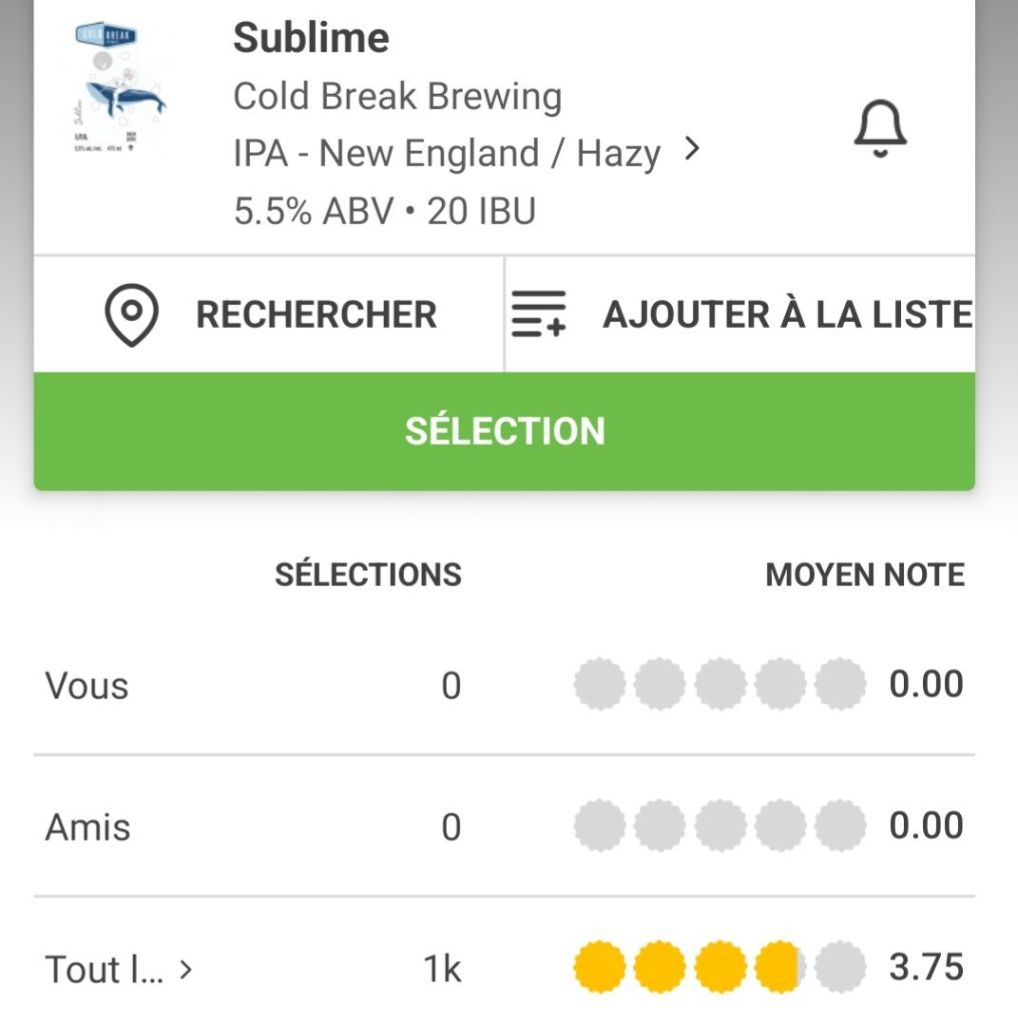Expand the 'Tout l…' row chevron
The height and width of the screenshot is (1023, 1018).
tap(186, 968)
